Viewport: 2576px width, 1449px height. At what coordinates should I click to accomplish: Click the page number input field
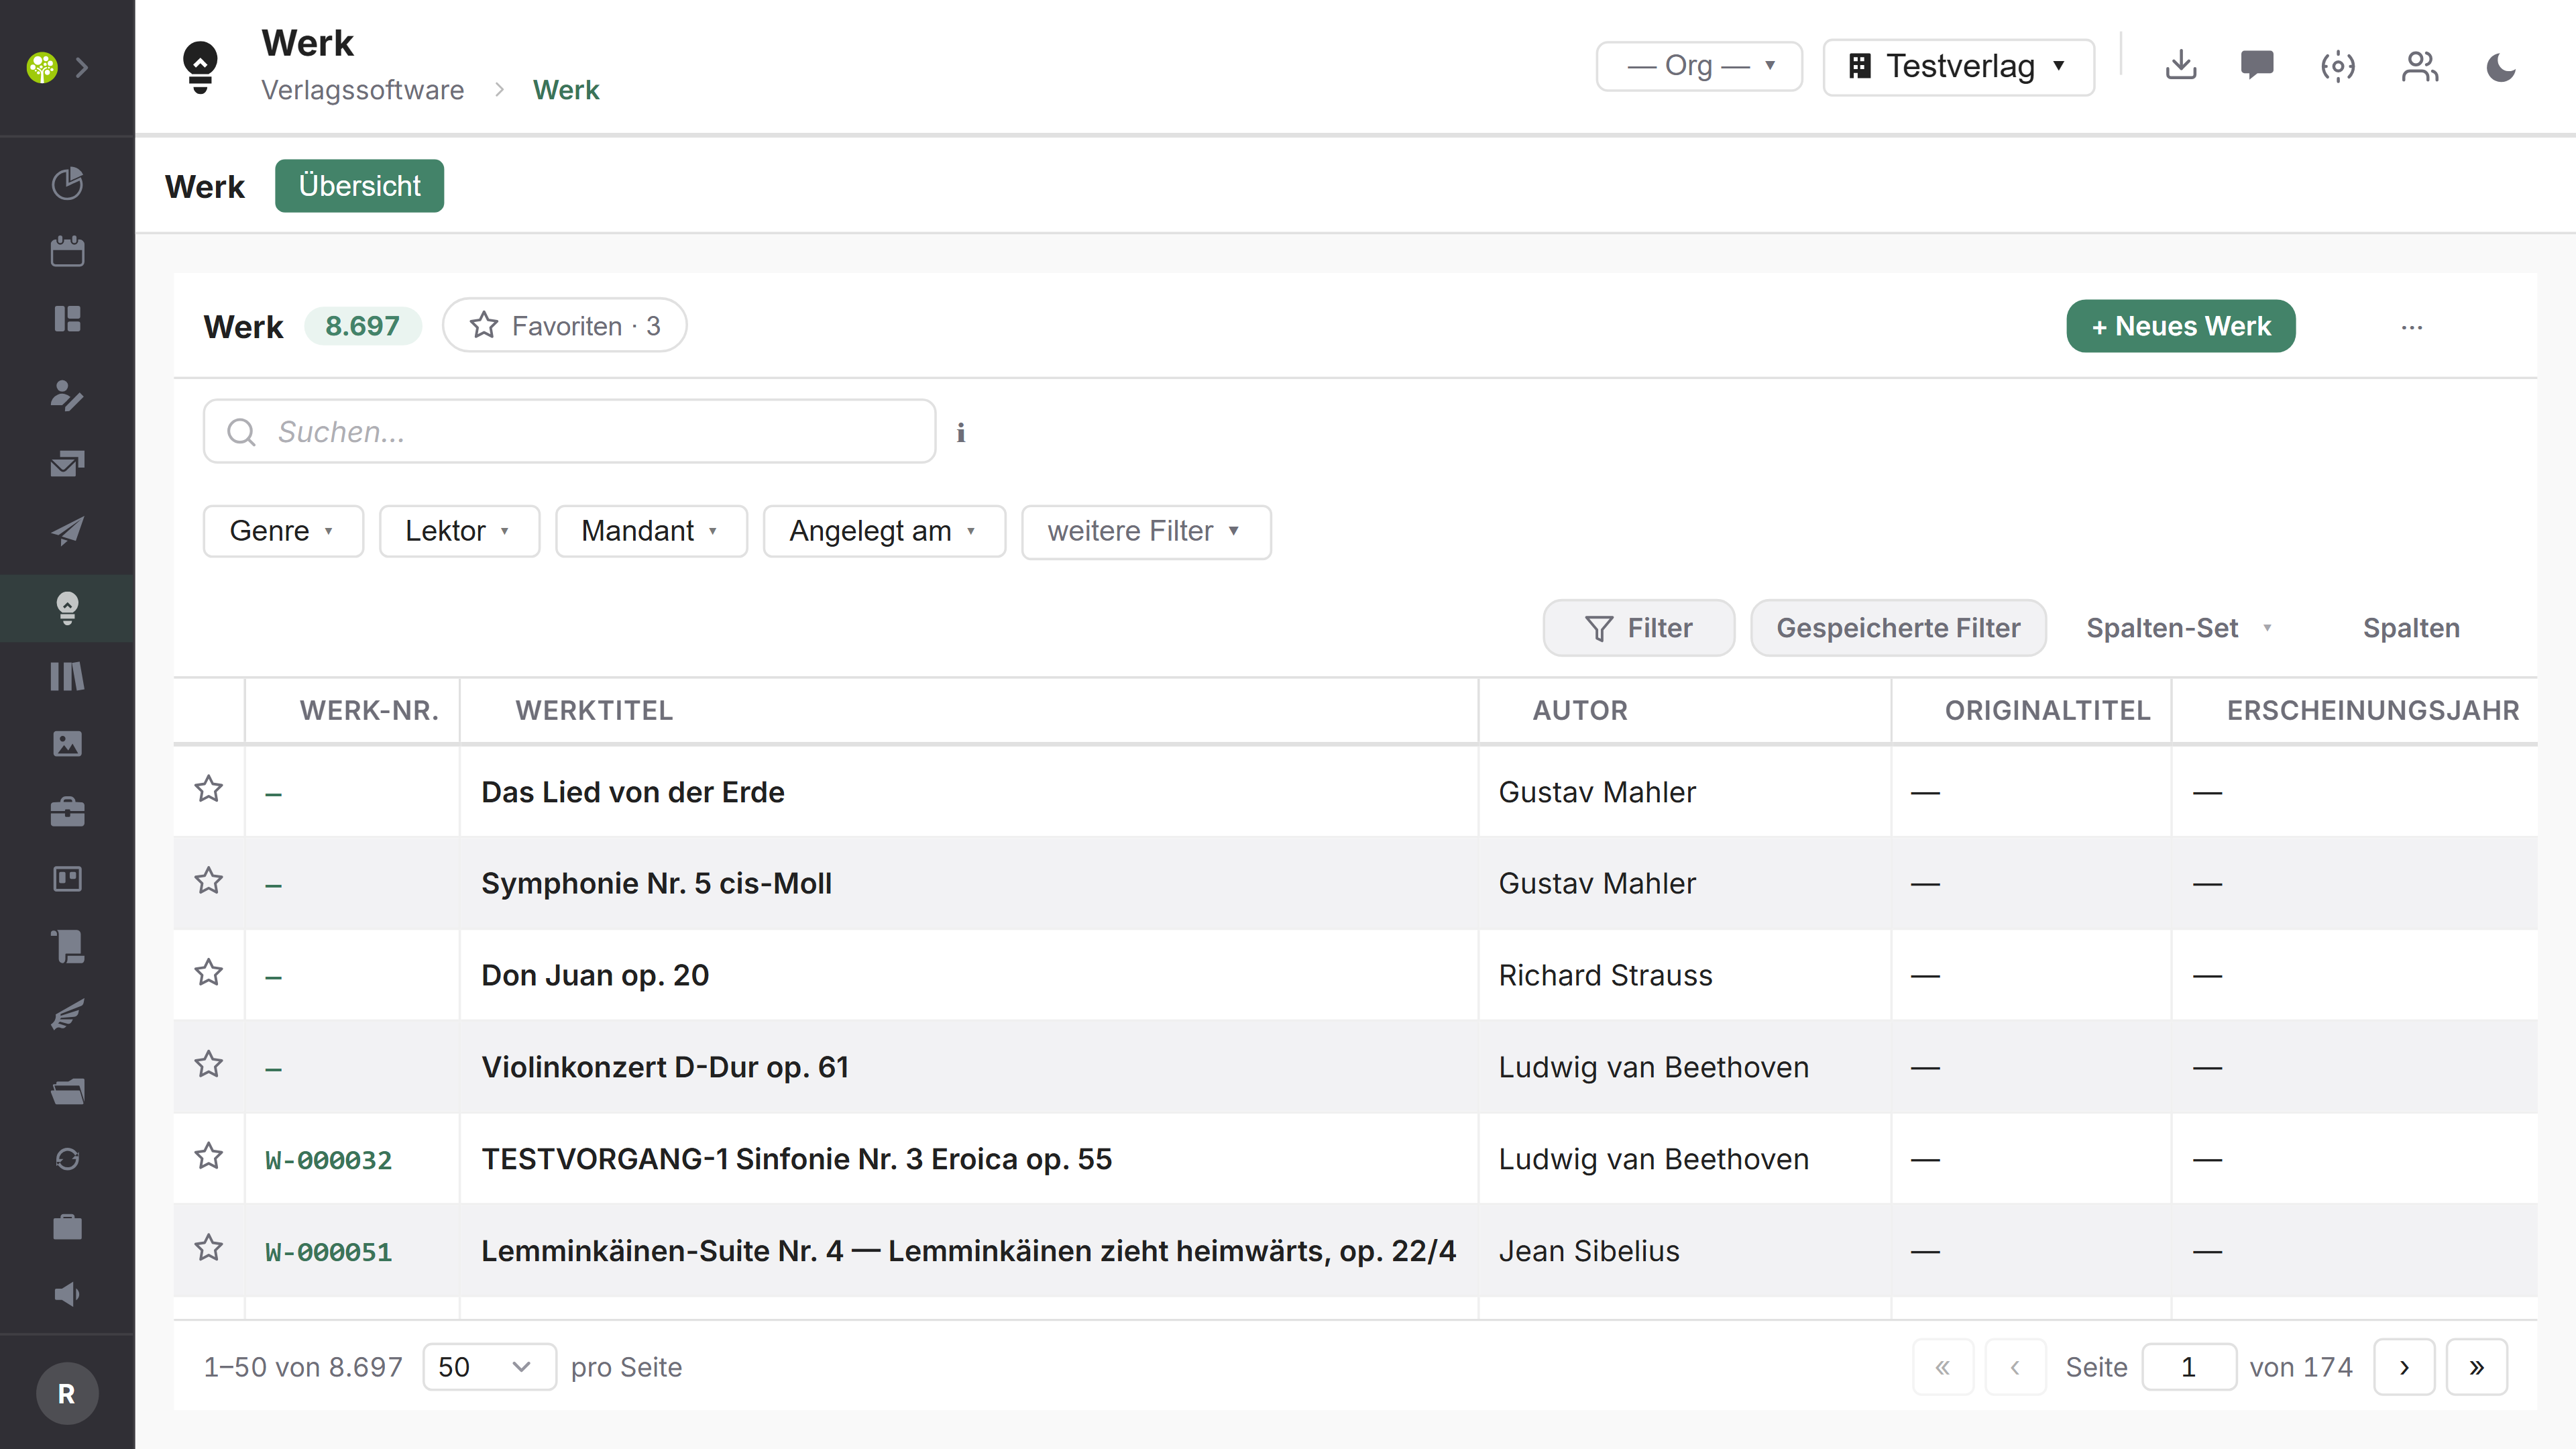[2188, 1366]
